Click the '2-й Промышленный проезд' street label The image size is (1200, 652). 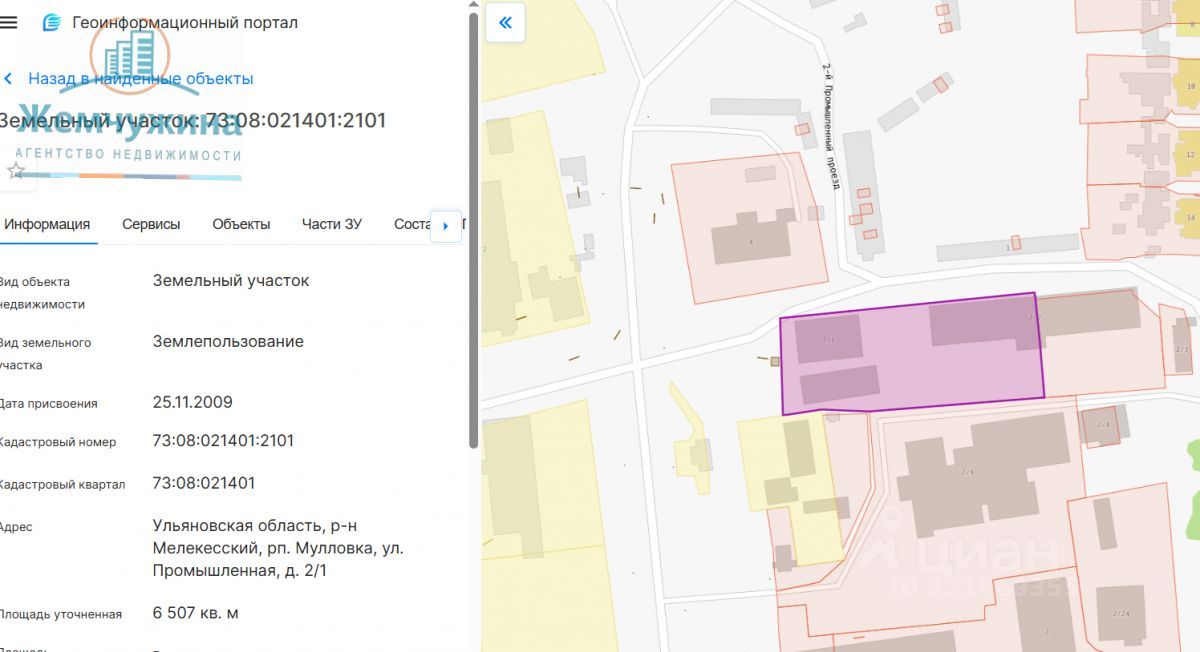point(830,125)
